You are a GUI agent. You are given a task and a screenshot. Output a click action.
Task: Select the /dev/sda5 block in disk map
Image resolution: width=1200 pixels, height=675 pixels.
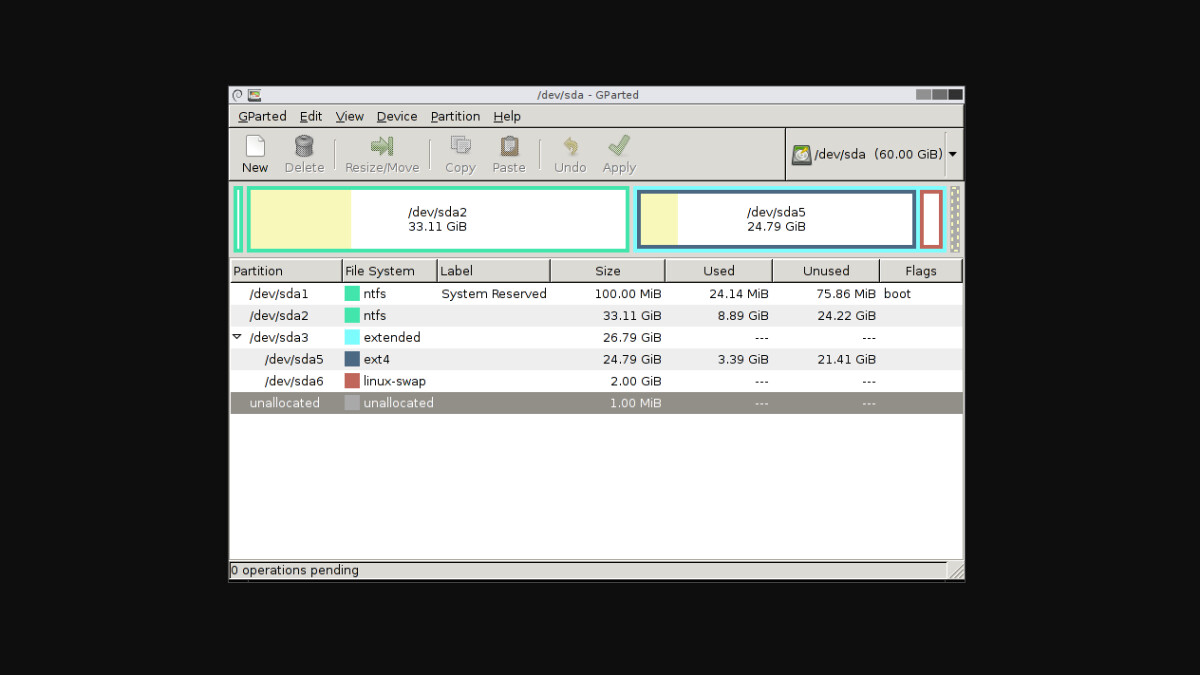pos(776,219)
